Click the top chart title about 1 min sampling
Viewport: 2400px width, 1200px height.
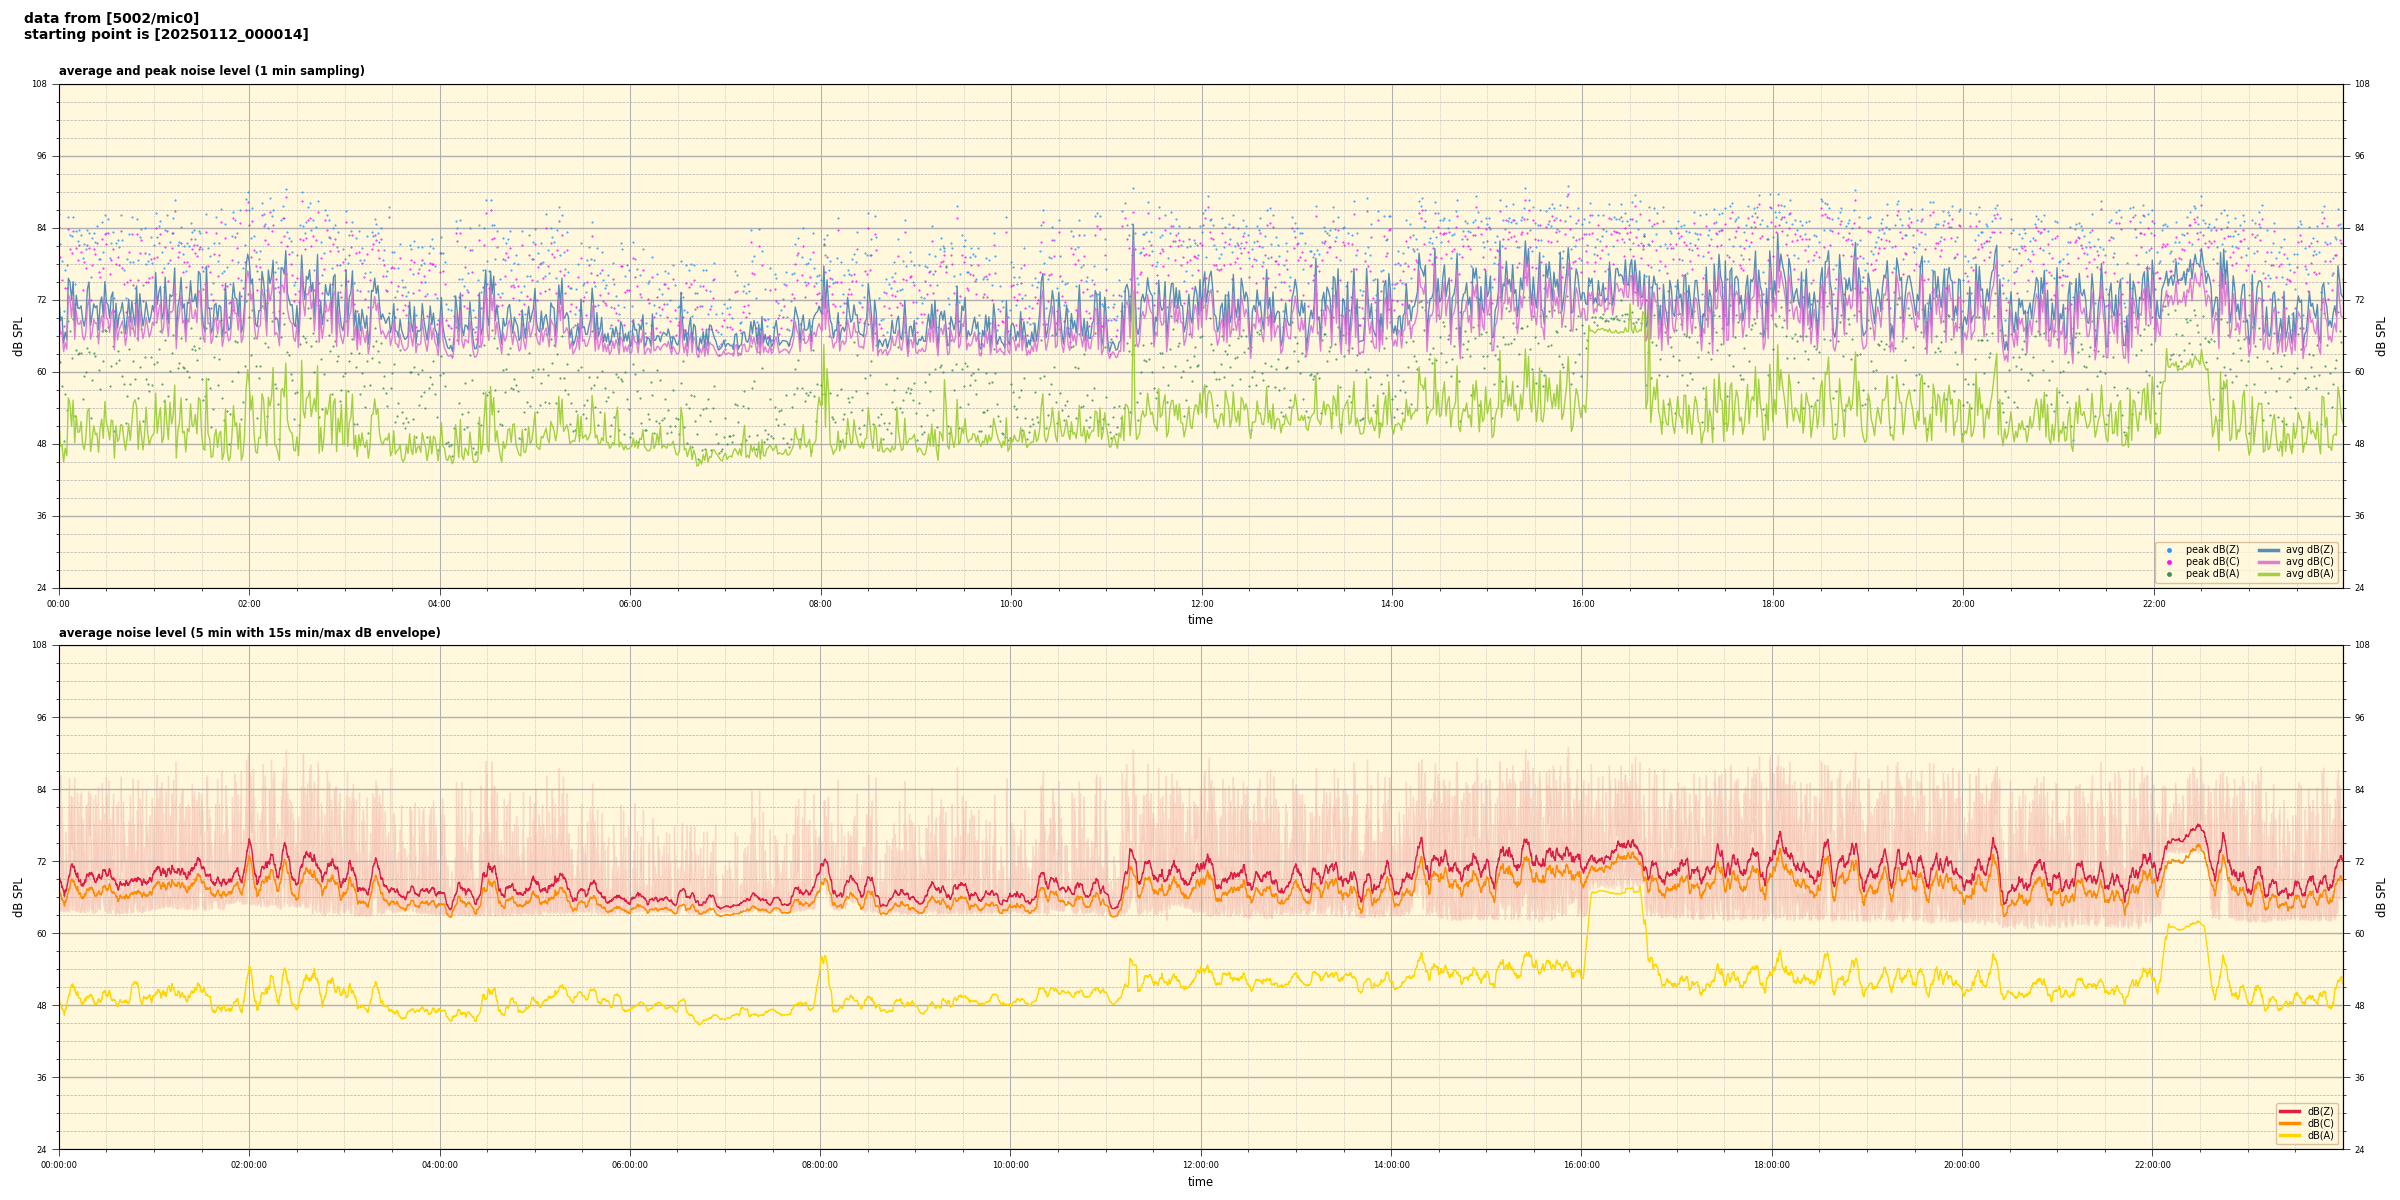click(x=211, y=71)
